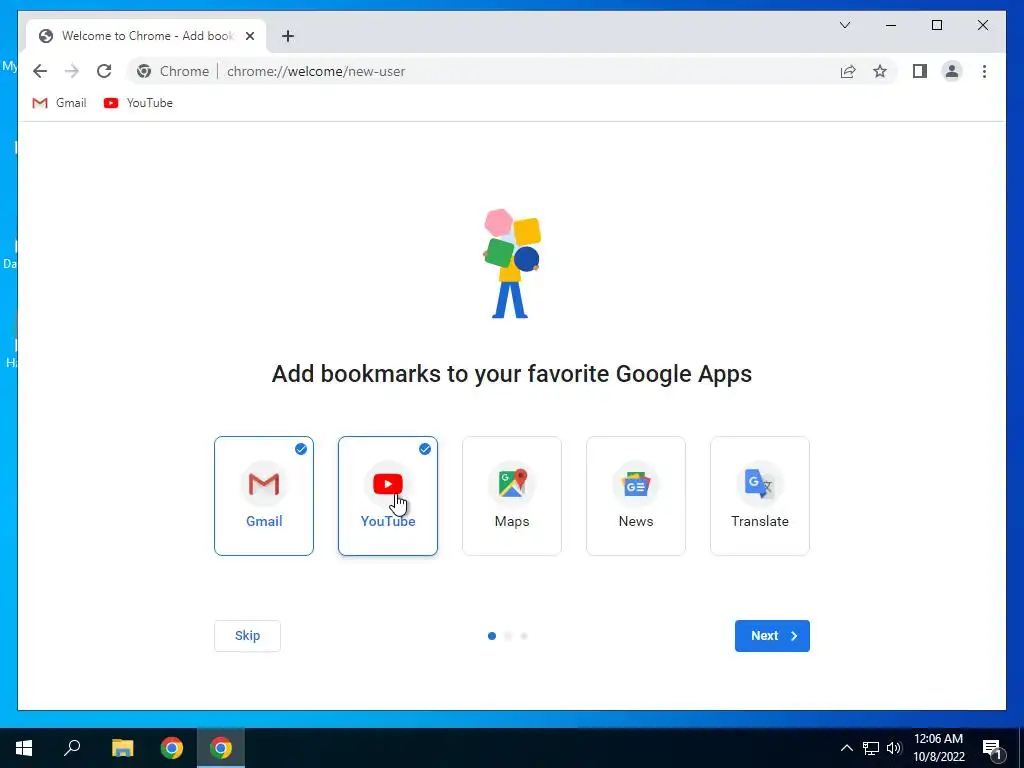Open the volume tray icon

tap(894, 748)
